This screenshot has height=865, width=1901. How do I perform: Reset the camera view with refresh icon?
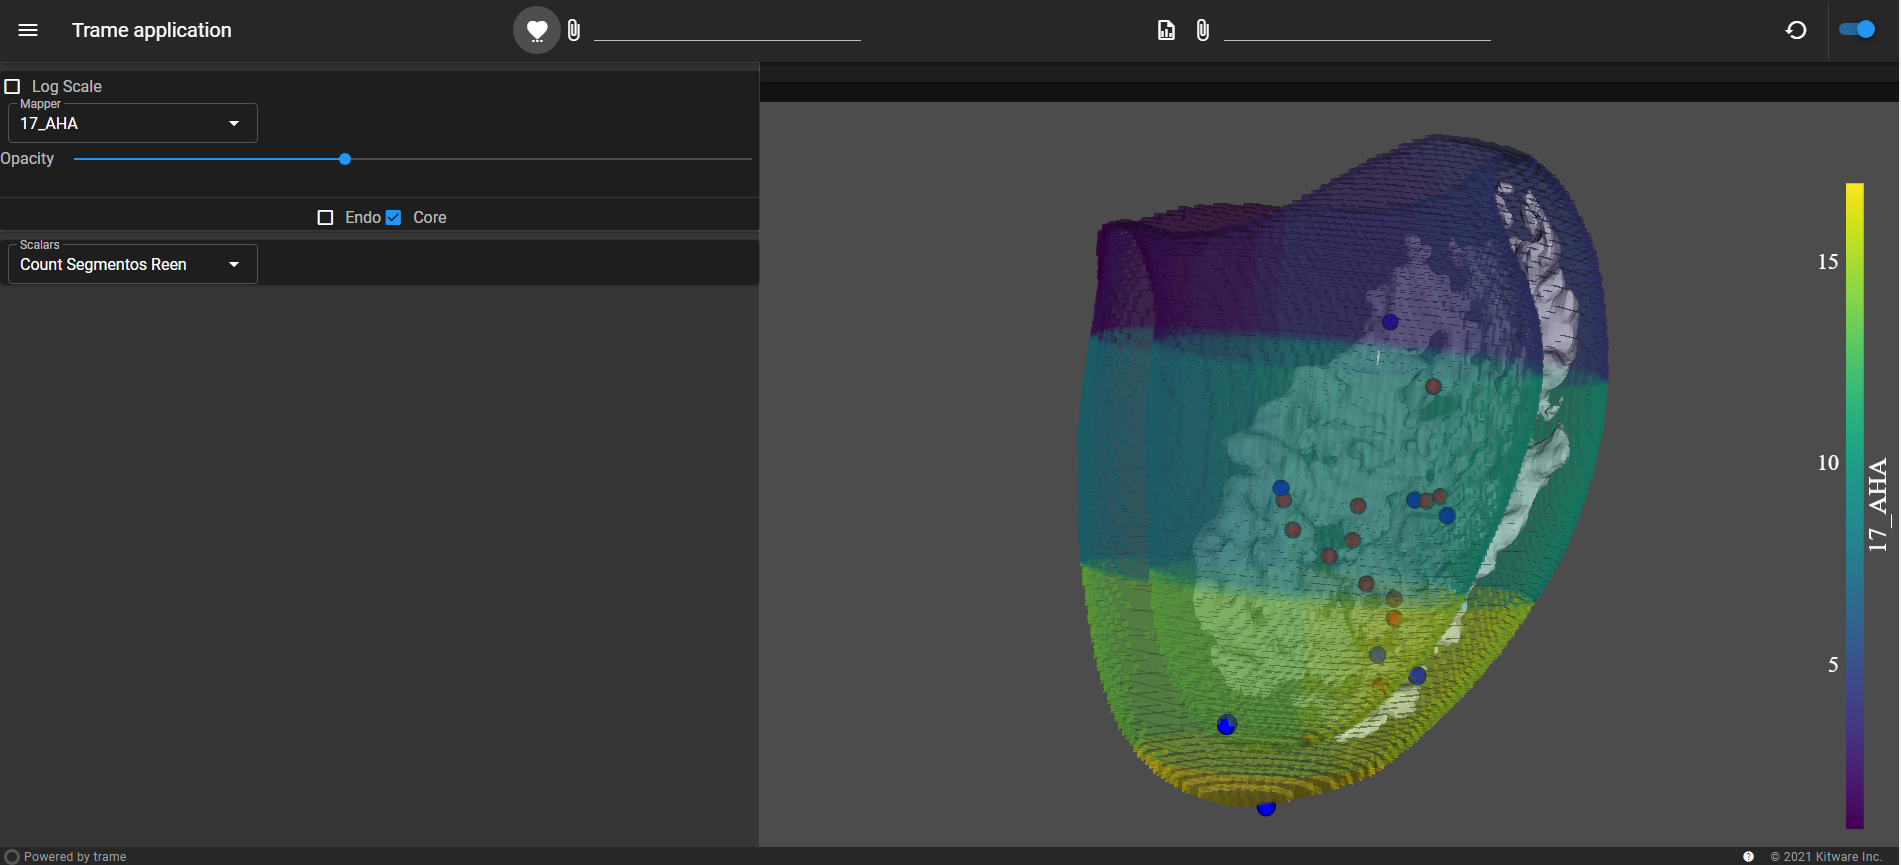tap(1796, 30)
